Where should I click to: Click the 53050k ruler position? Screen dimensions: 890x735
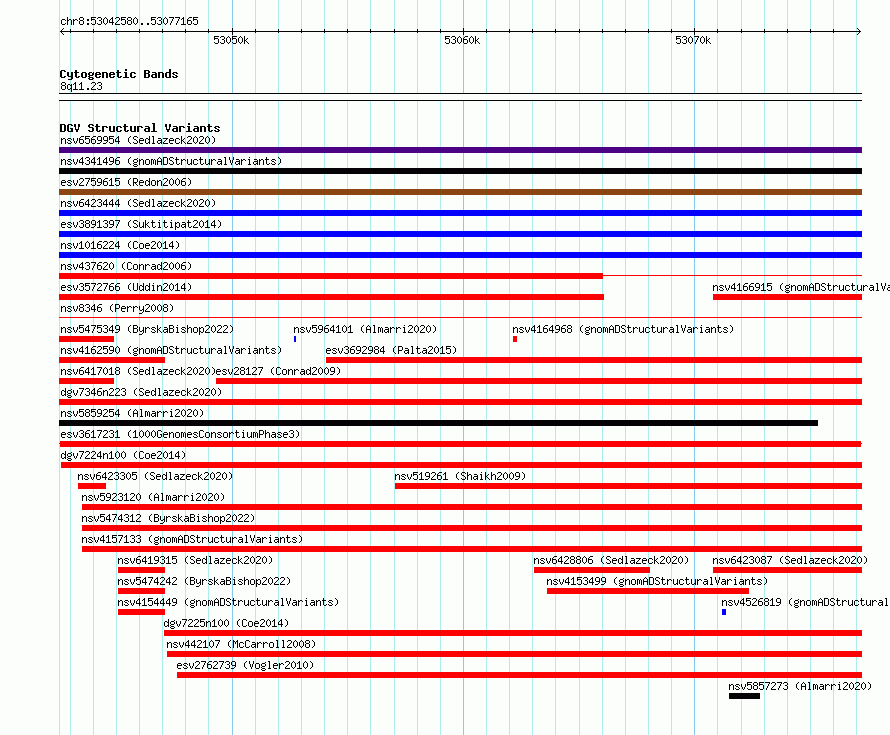point(231,40)
